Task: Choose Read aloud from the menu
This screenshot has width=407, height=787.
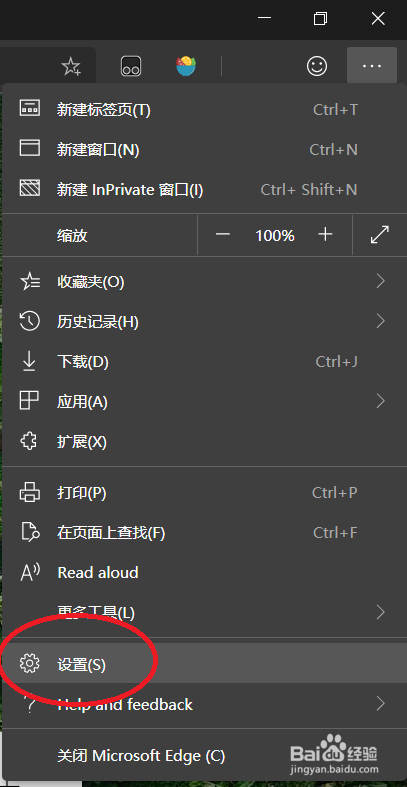Action: click(204, 572)
